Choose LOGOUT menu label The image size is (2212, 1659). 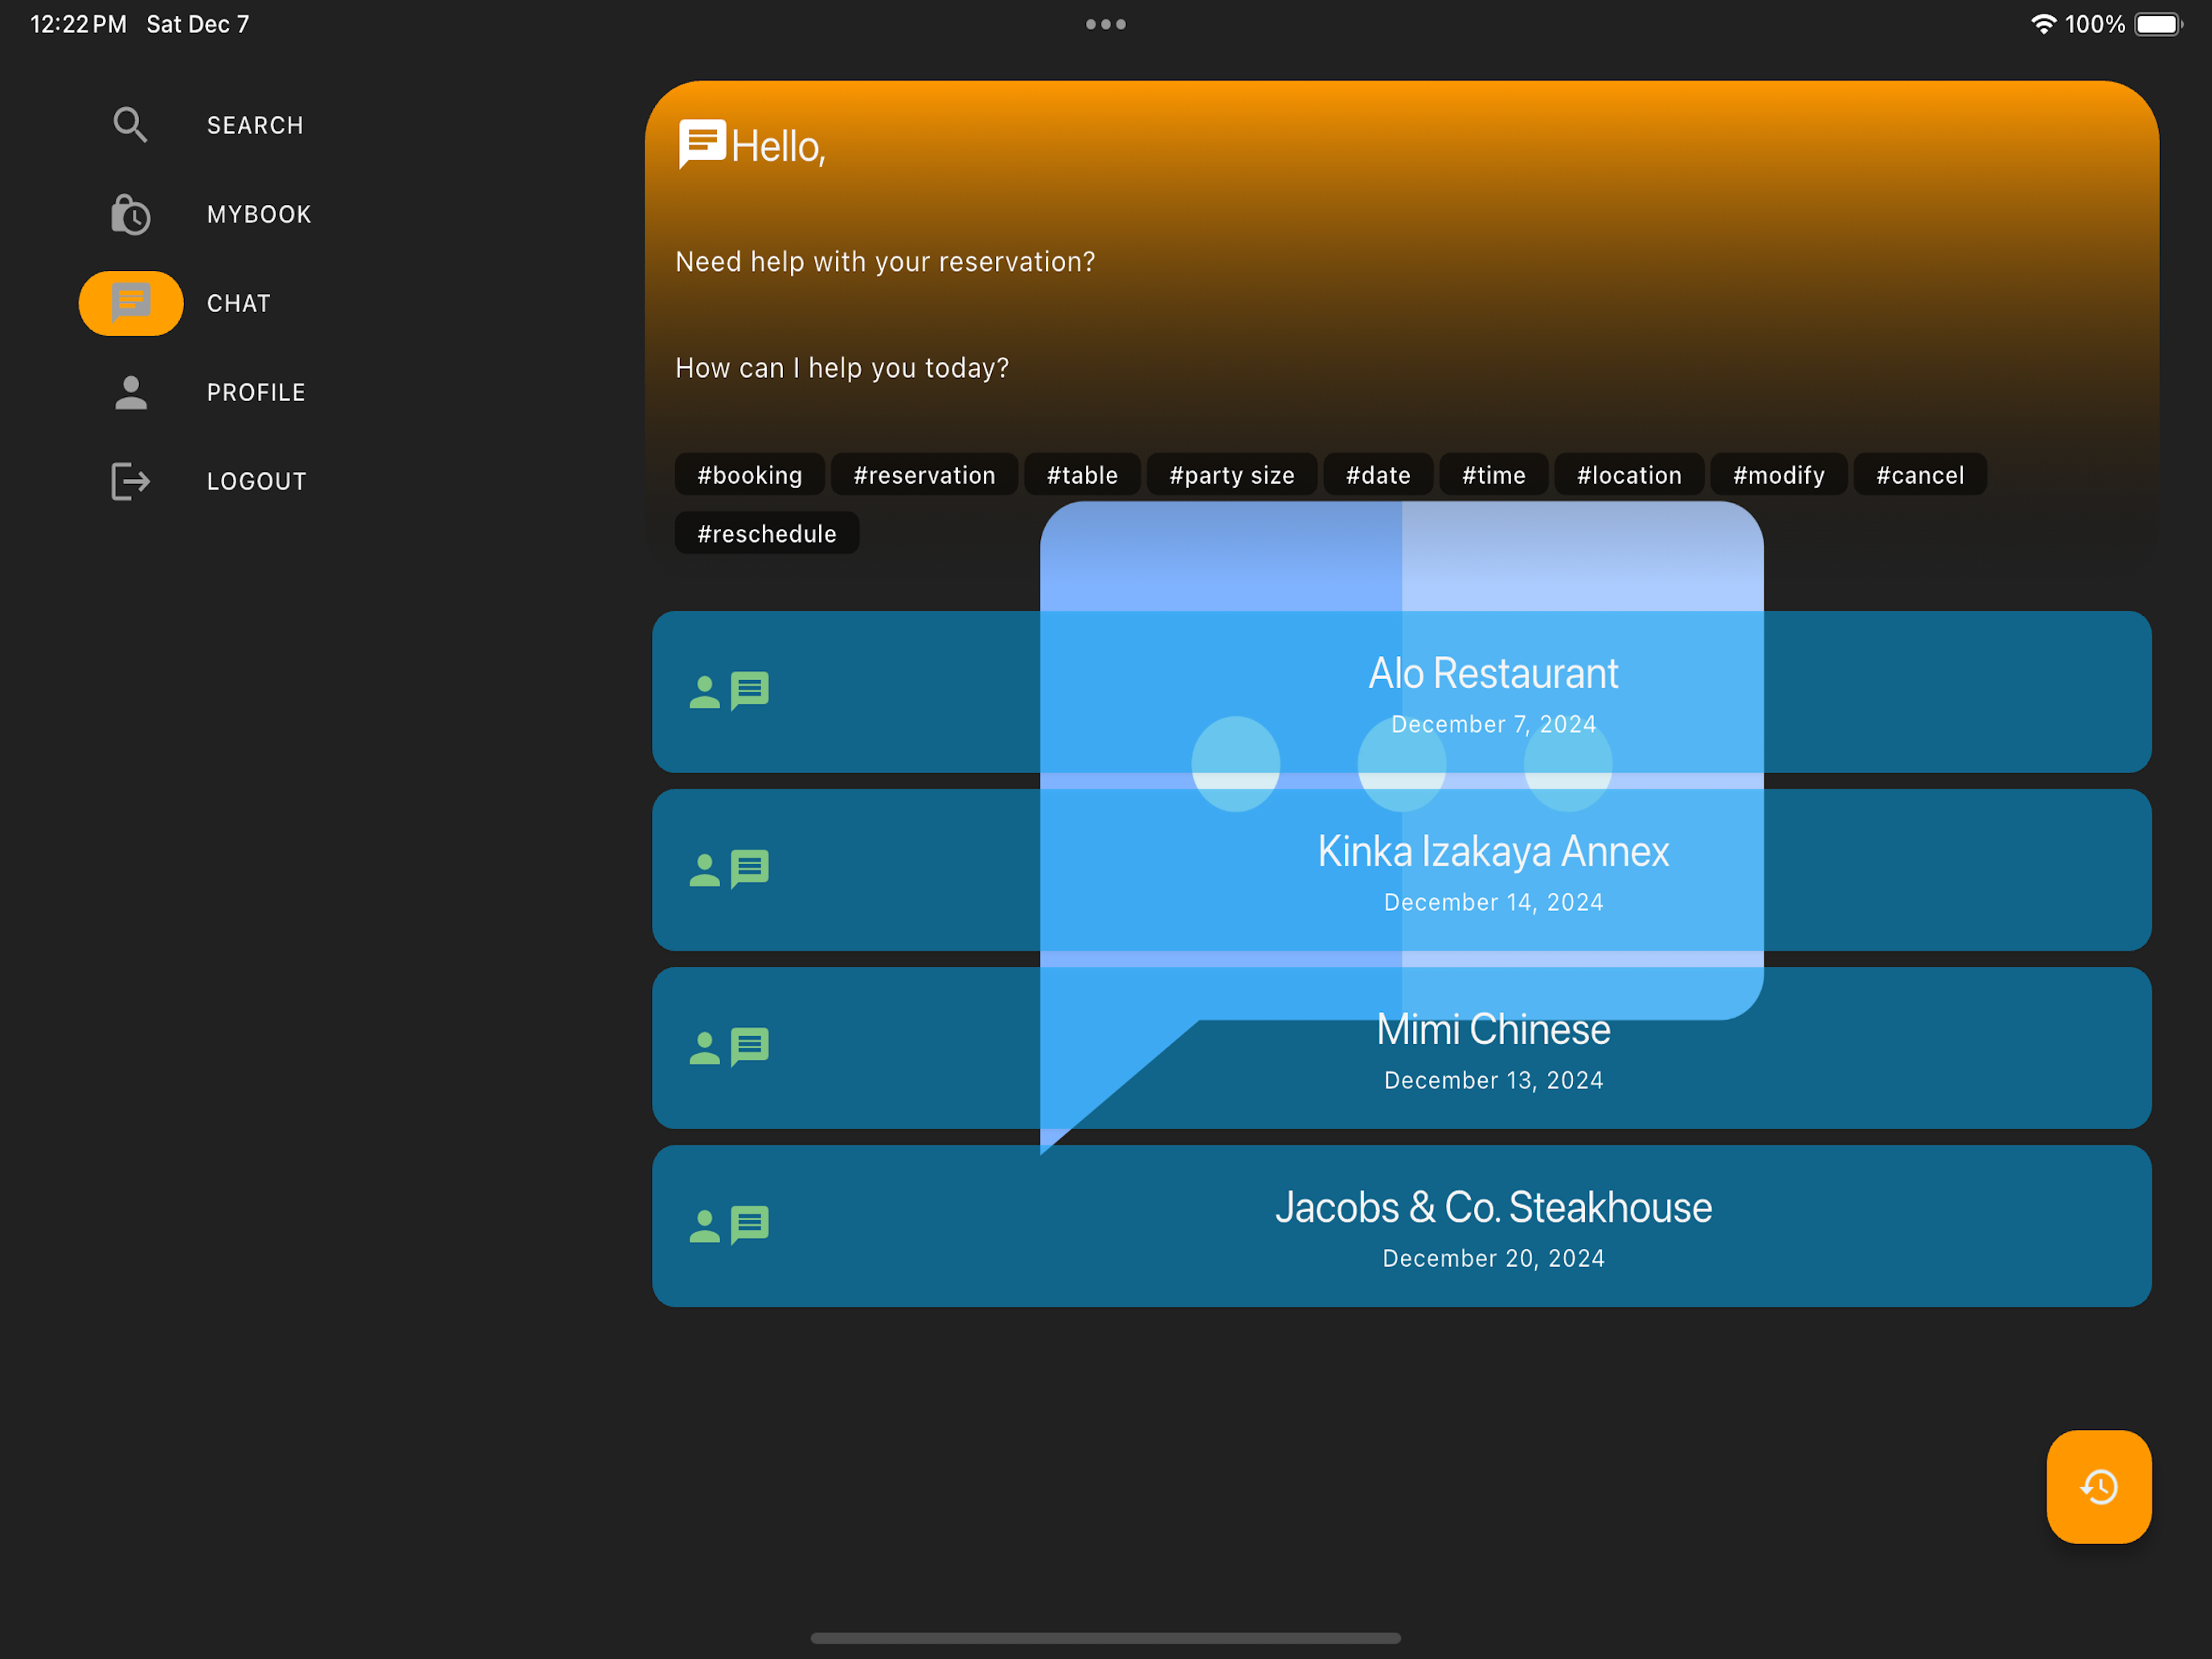pyautogui.click(x=257, y=481)
